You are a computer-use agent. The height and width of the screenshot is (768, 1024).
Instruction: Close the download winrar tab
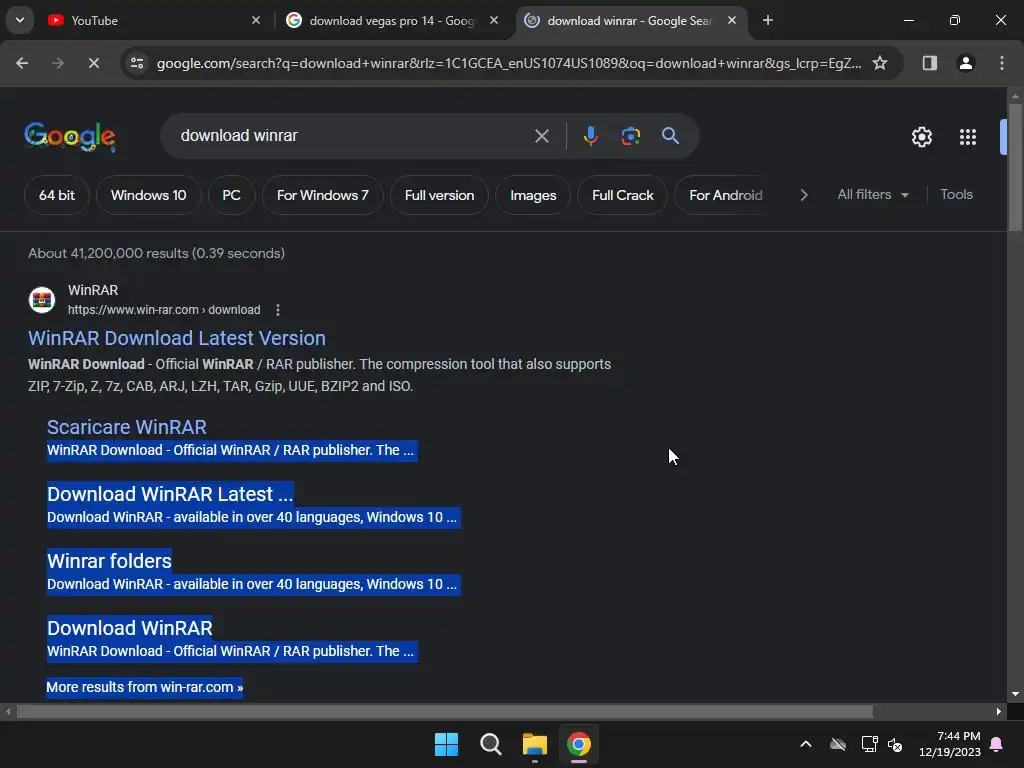(x=732, y=20)
